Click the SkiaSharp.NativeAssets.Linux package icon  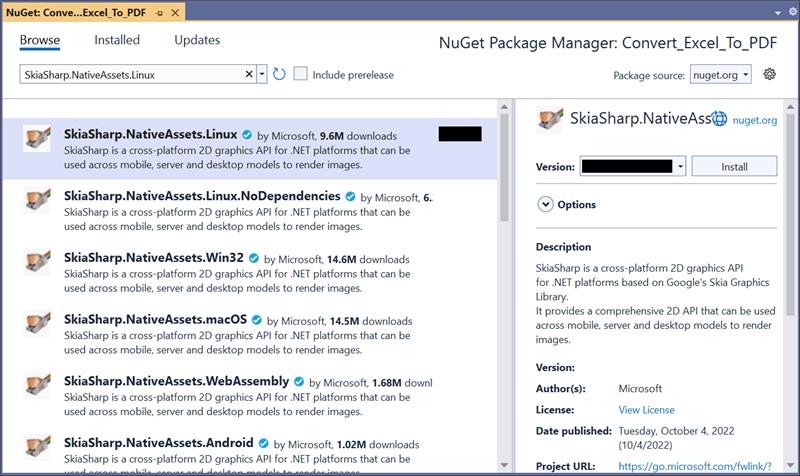click(38, 137)
